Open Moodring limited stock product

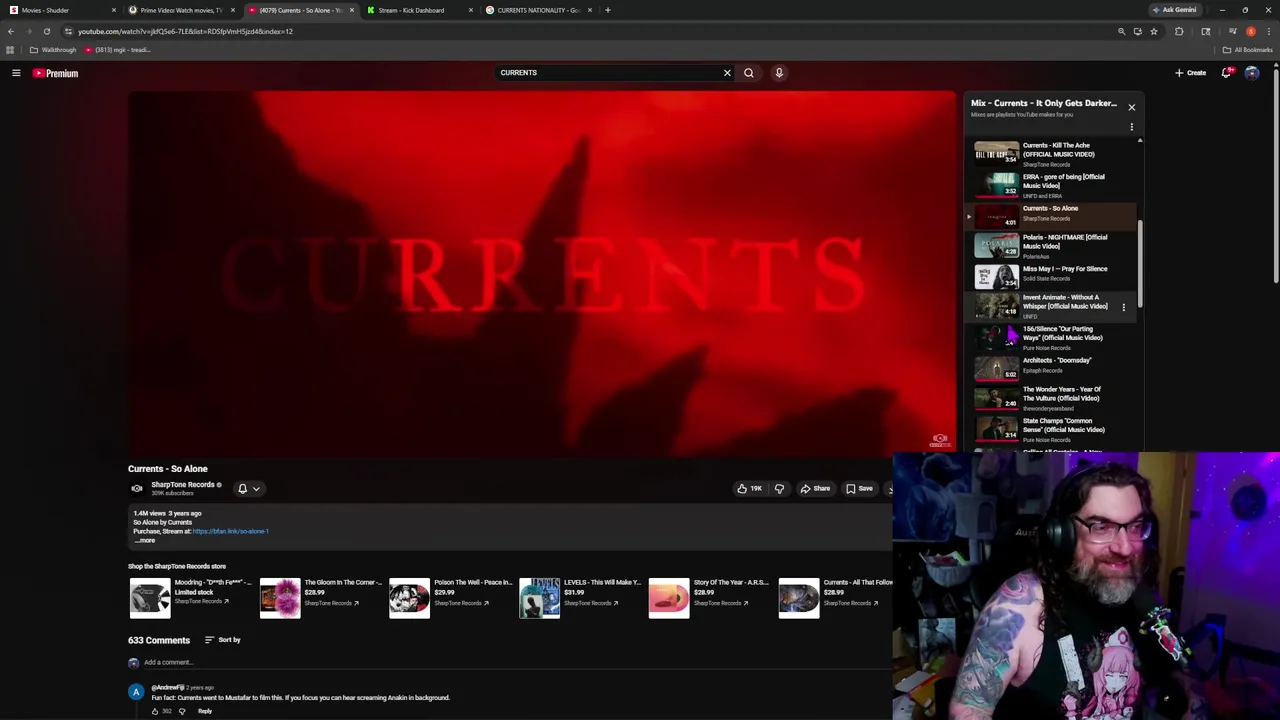[x=189, y=597]
